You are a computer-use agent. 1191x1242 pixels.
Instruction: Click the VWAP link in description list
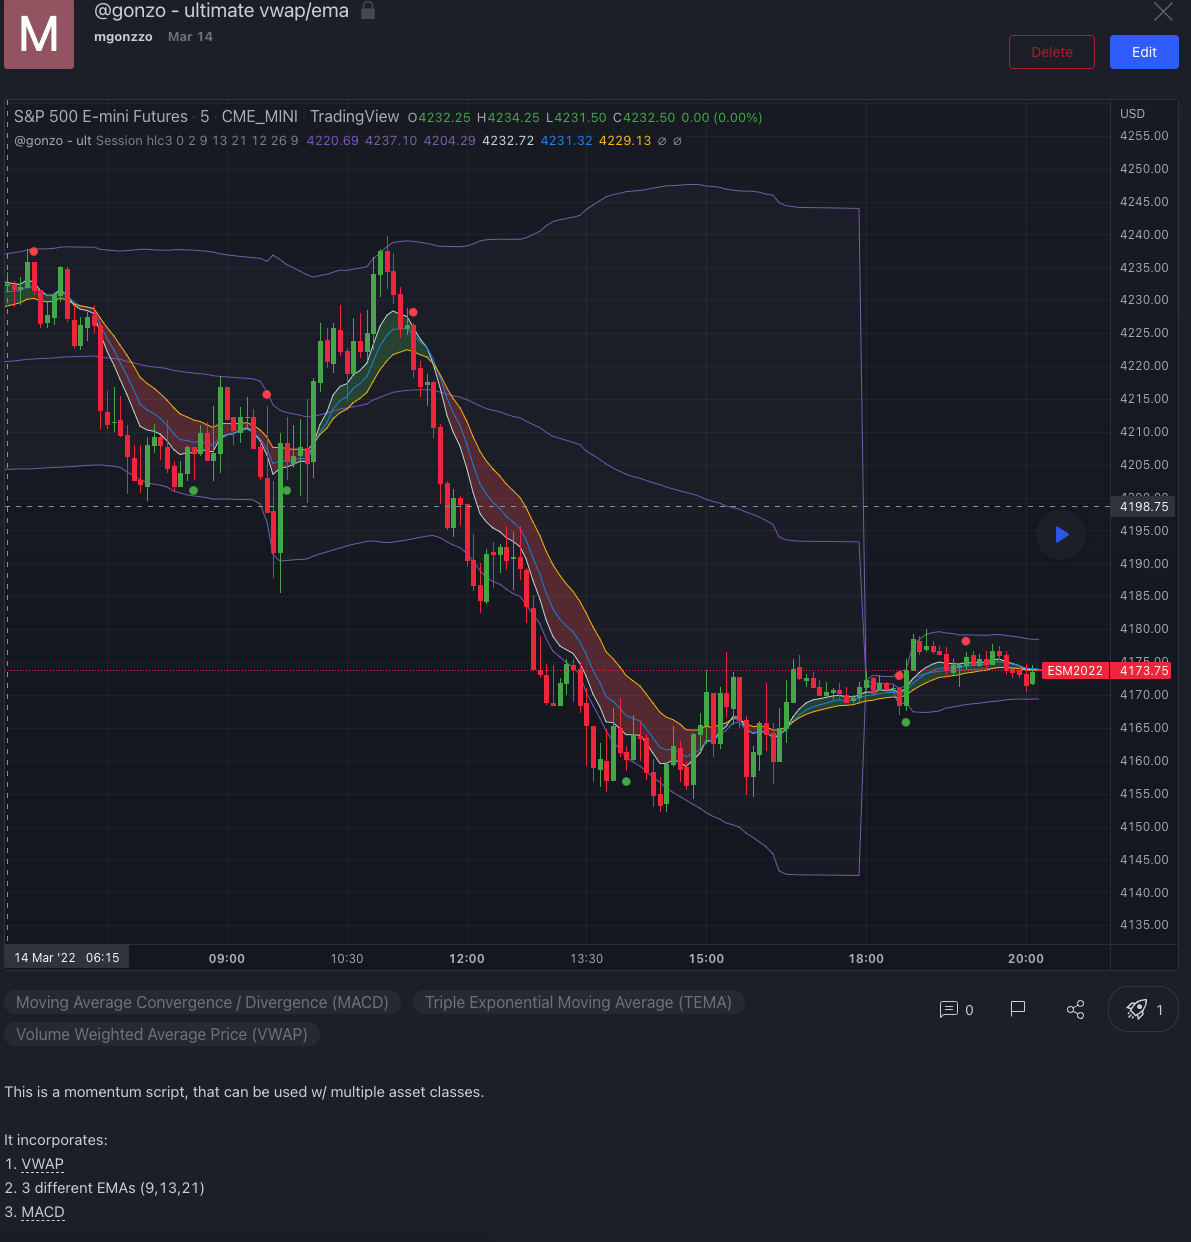43,1164
